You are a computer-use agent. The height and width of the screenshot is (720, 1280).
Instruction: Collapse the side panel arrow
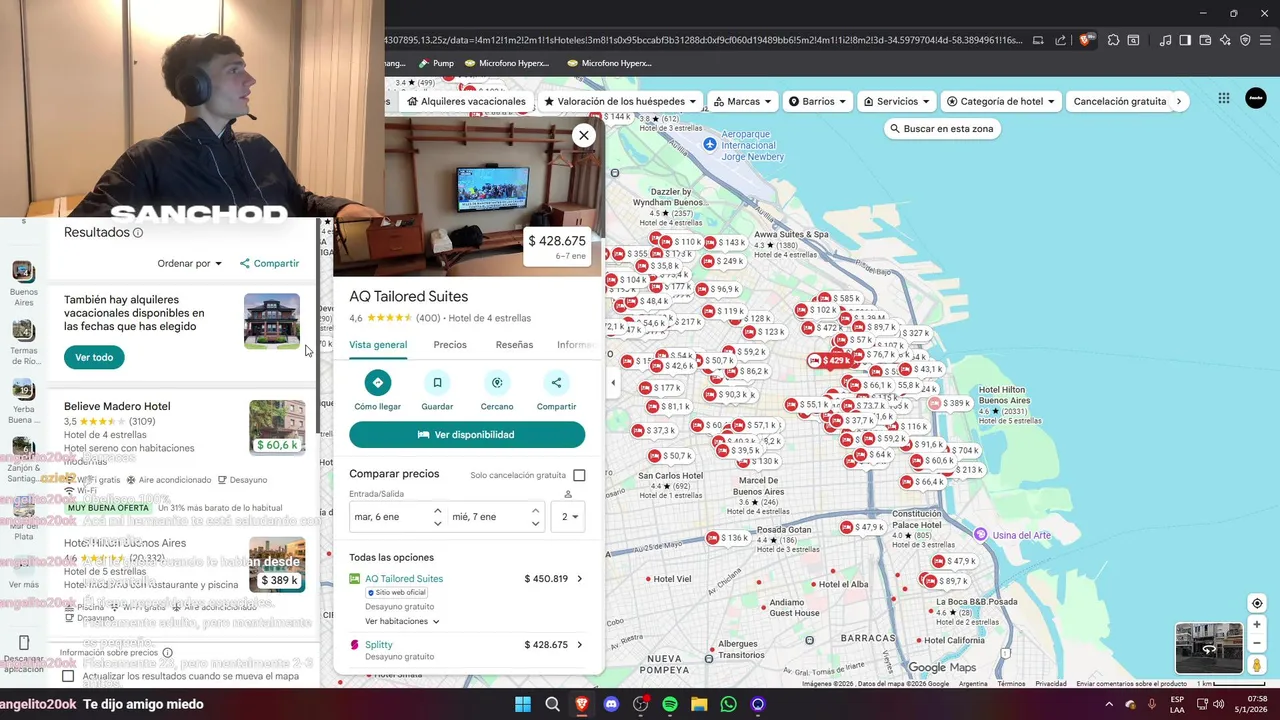[613, 383]
